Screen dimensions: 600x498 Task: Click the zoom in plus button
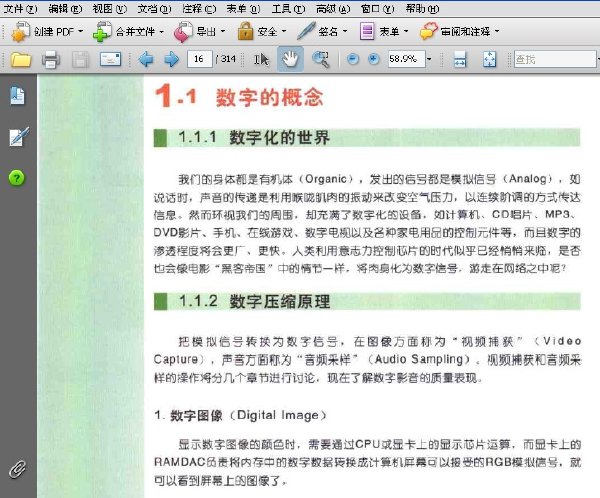click(x=373, y=59)
